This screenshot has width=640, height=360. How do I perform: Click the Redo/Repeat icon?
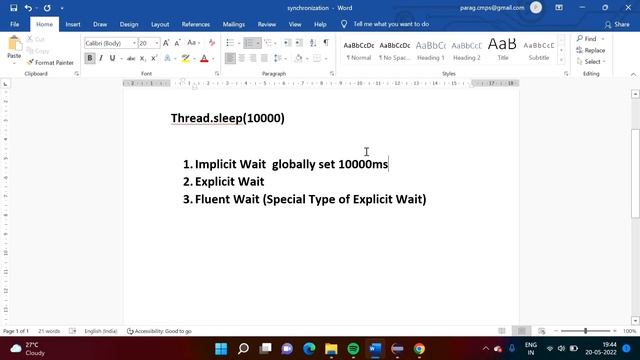(47, 8)
